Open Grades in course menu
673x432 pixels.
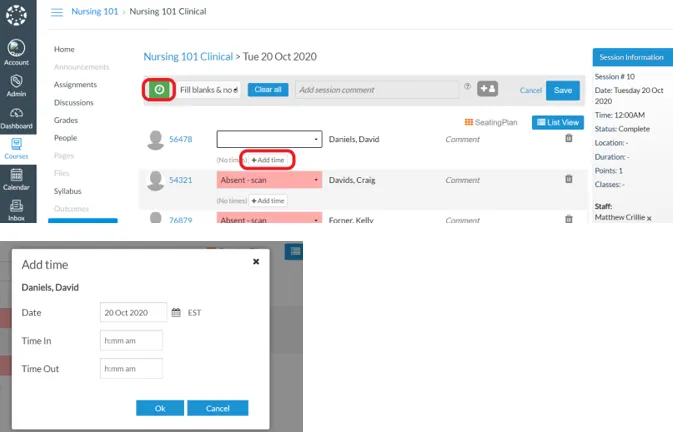tap(66, 120)
